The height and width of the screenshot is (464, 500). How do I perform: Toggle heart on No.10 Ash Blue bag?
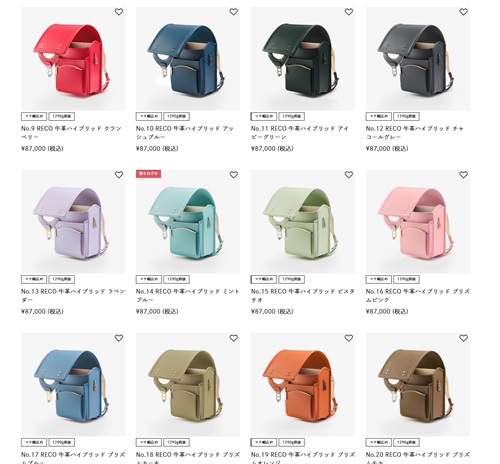pyautogui.click(x=234, y=12)
